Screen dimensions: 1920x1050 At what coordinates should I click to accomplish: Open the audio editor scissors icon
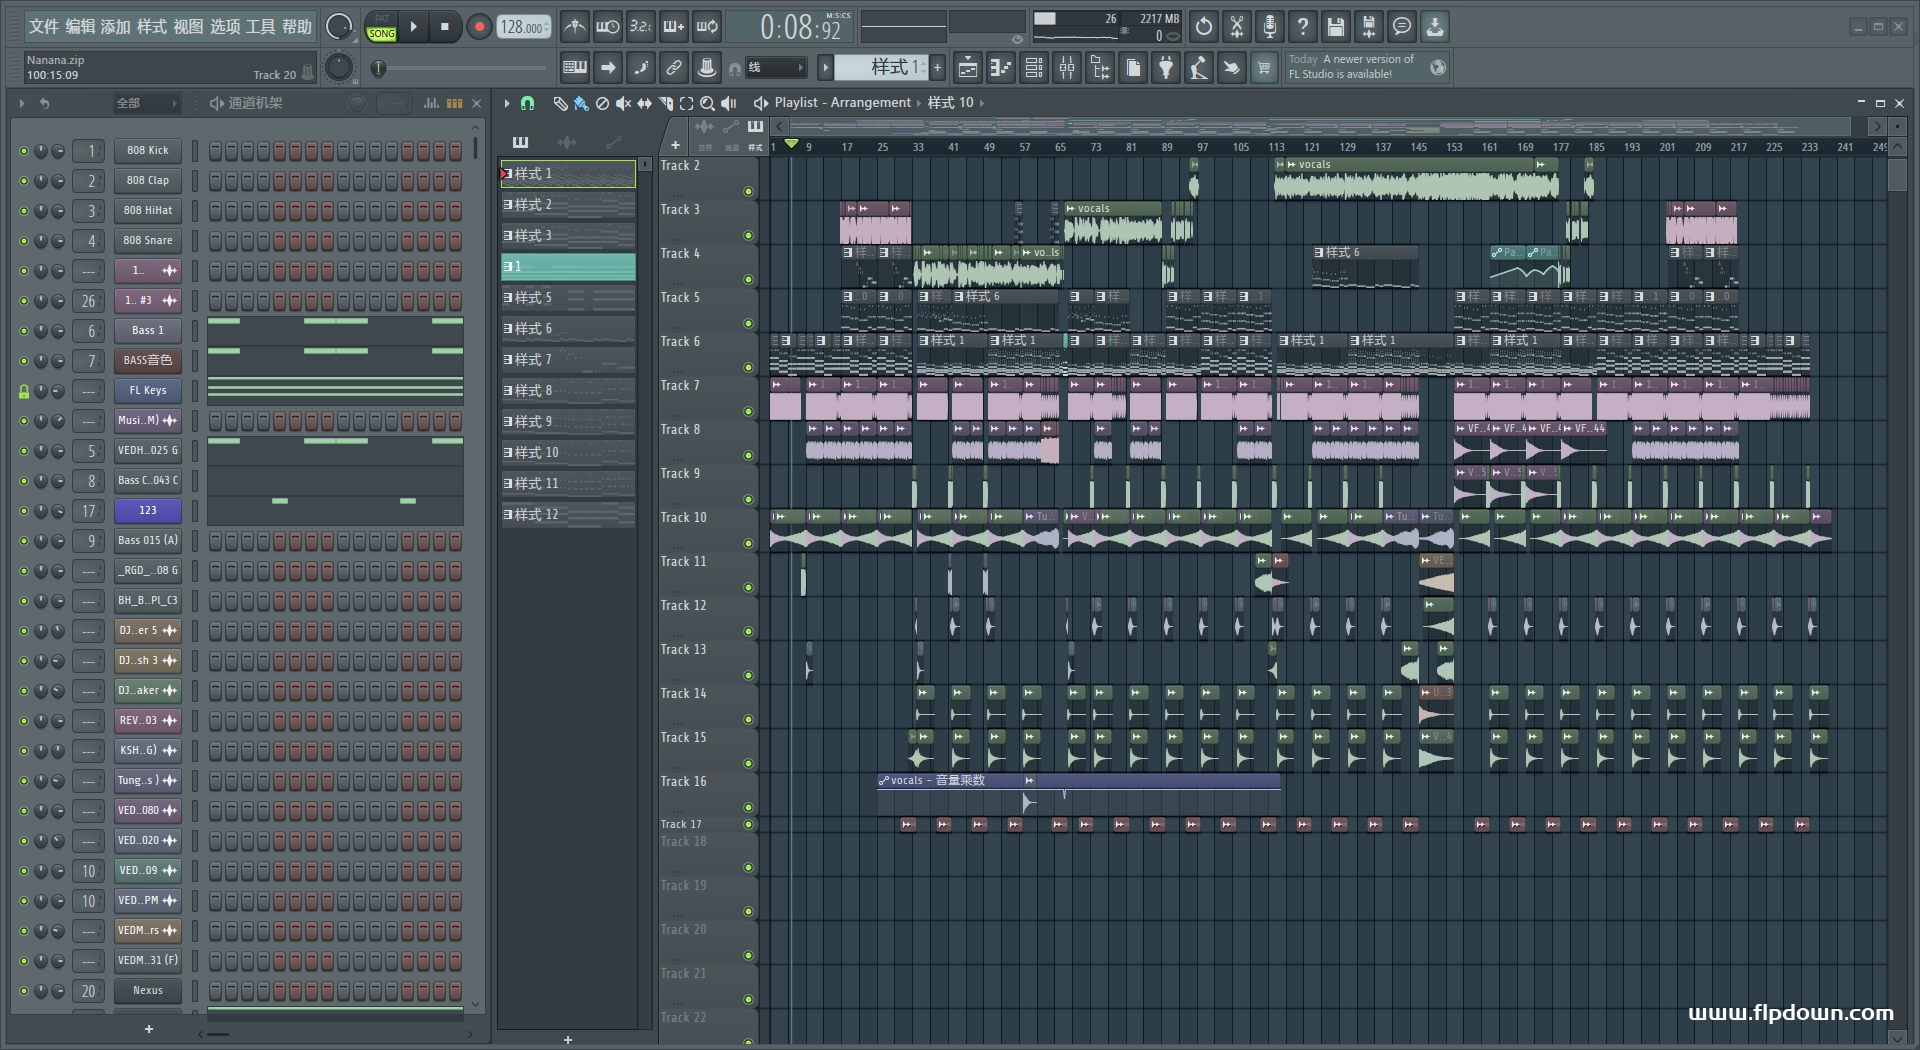(x=1237, y=27)
